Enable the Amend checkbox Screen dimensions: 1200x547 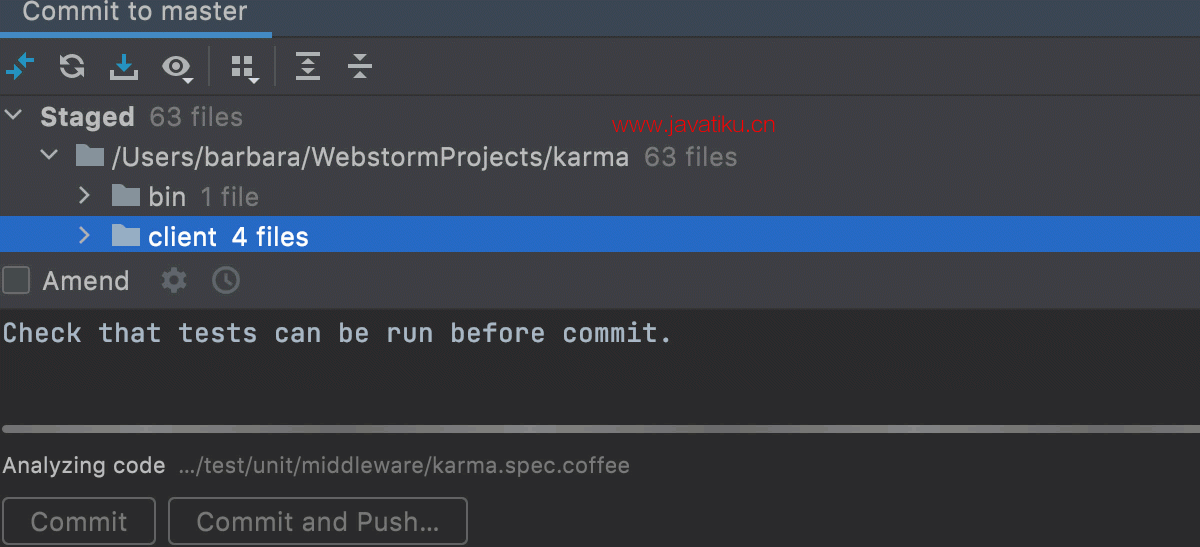(x=16, y=281)
